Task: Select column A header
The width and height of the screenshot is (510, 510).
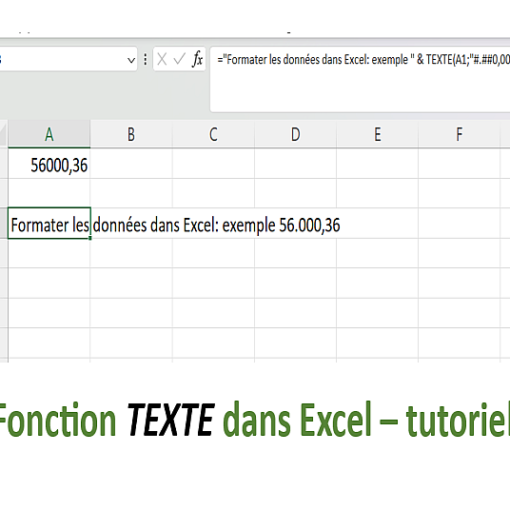Action: pos(49,134)
